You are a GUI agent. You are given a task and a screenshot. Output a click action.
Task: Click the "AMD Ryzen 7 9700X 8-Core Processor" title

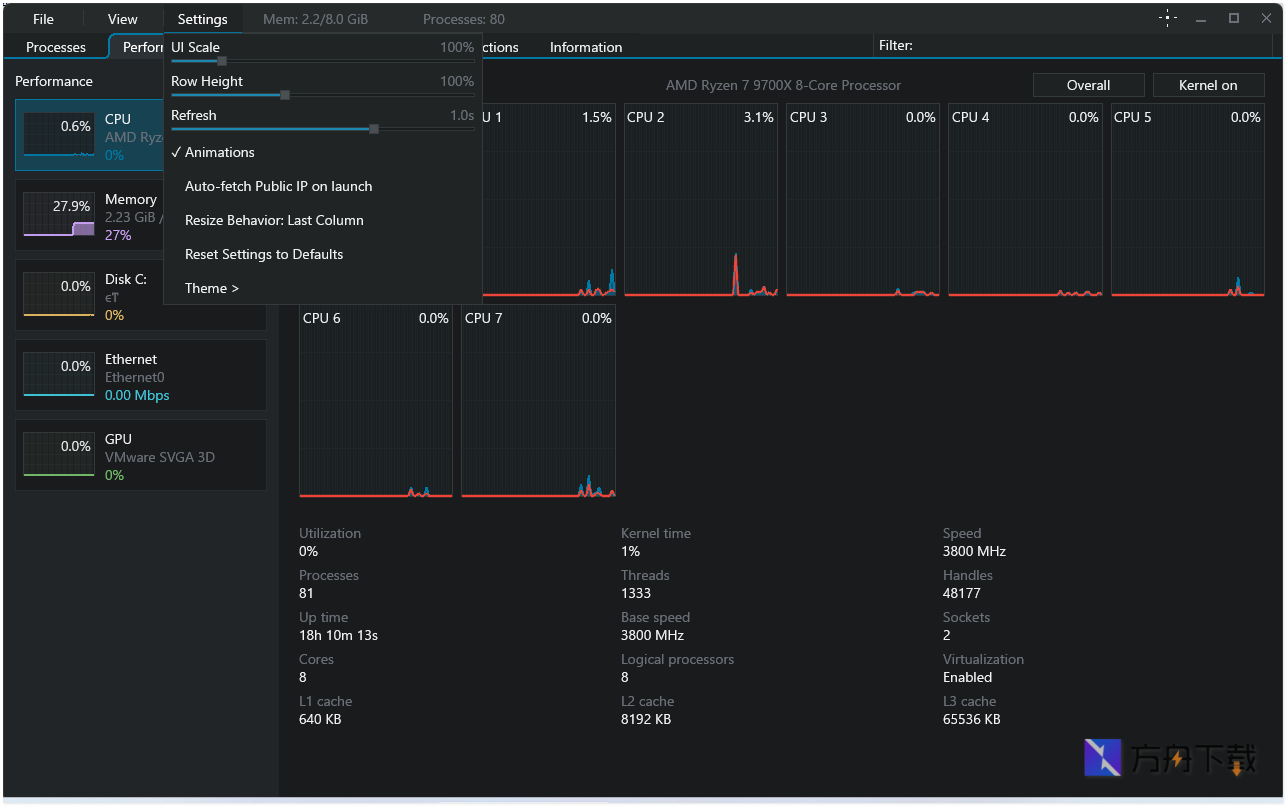[783, 85]
